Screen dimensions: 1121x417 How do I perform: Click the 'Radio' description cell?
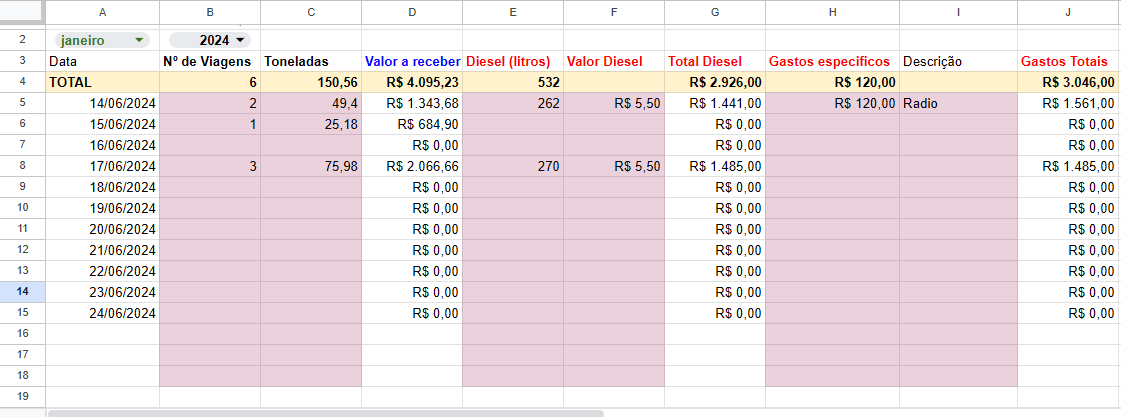tap(958, 103)
